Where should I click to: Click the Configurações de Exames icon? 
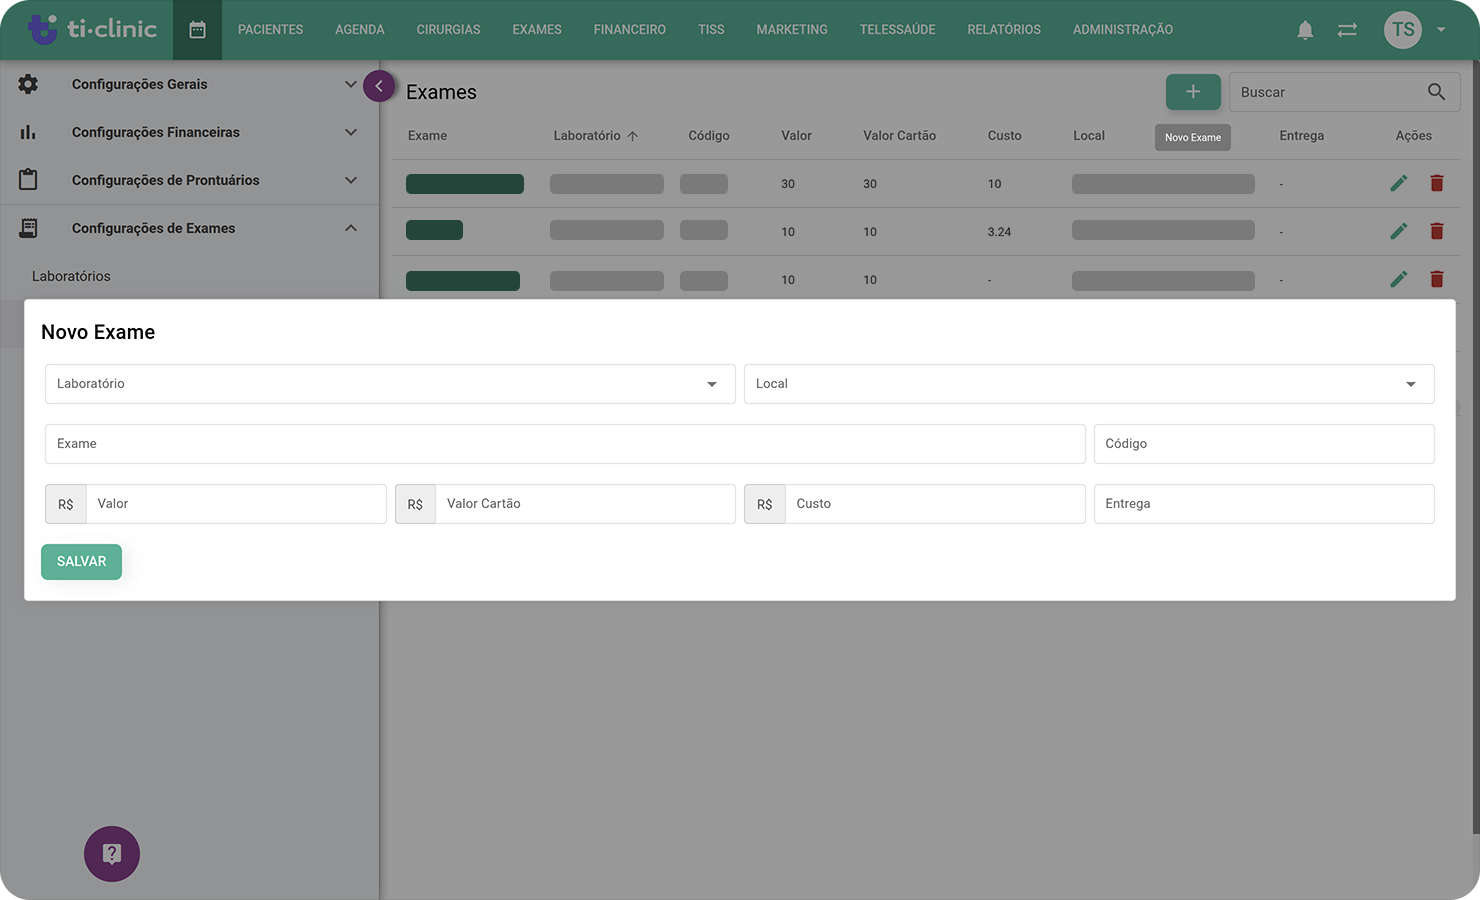[28, 228]
